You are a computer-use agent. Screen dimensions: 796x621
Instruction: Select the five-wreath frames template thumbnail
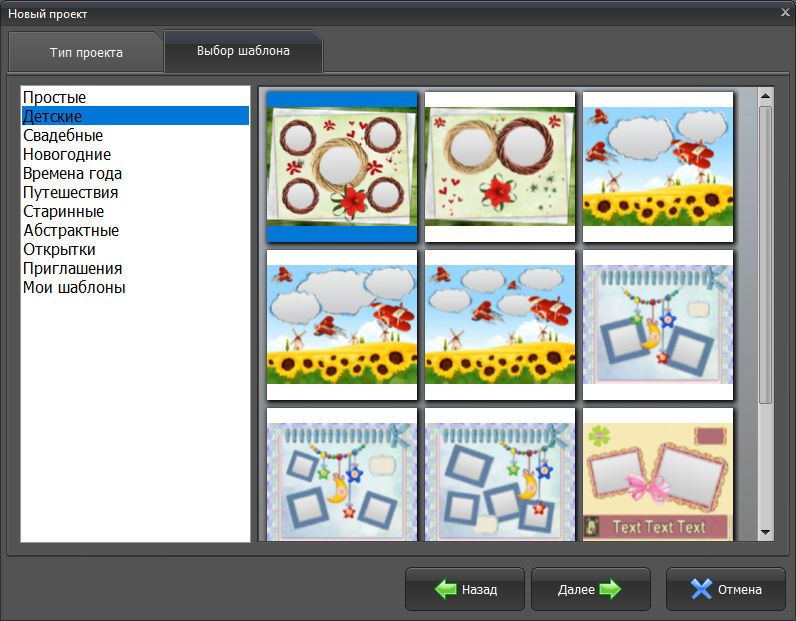pyautogui.click(x=342, y=167)
